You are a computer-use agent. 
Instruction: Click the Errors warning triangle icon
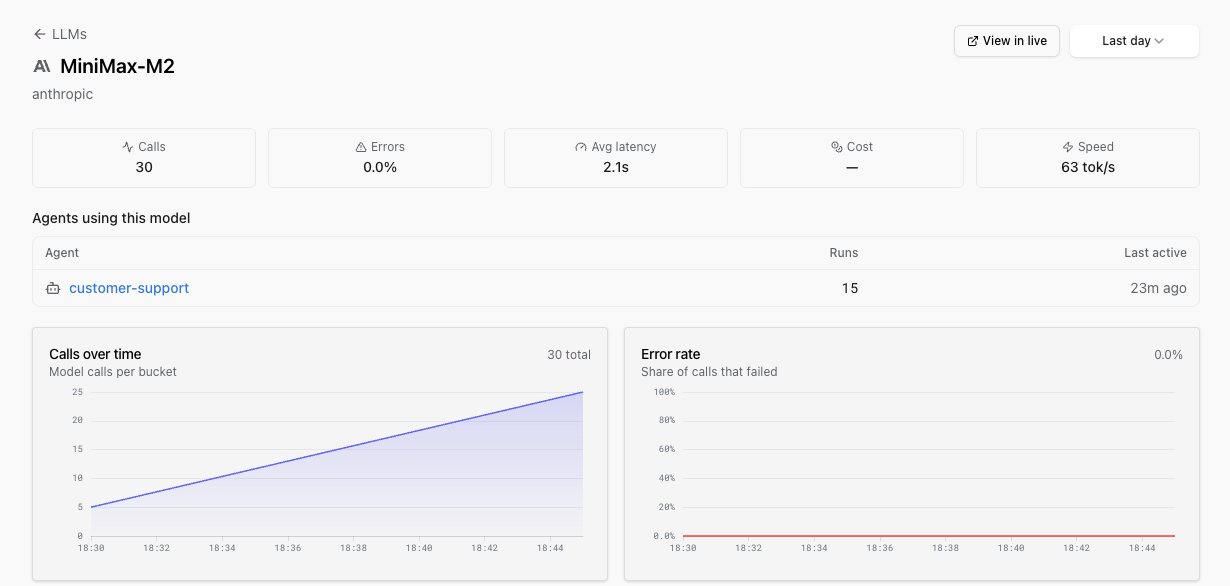tap(361, 147)
